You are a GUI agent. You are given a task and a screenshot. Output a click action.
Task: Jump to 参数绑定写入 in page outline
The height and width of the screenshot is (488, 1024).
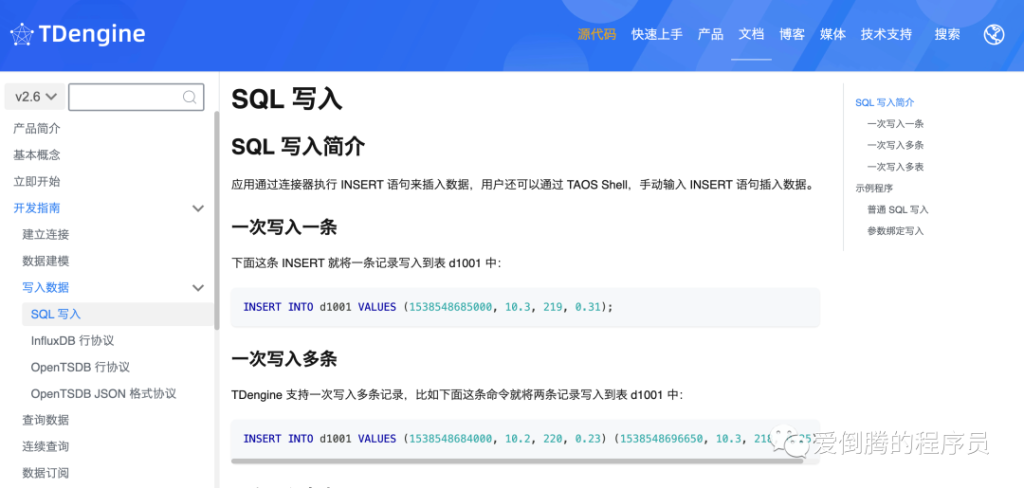tap(895, 231)
